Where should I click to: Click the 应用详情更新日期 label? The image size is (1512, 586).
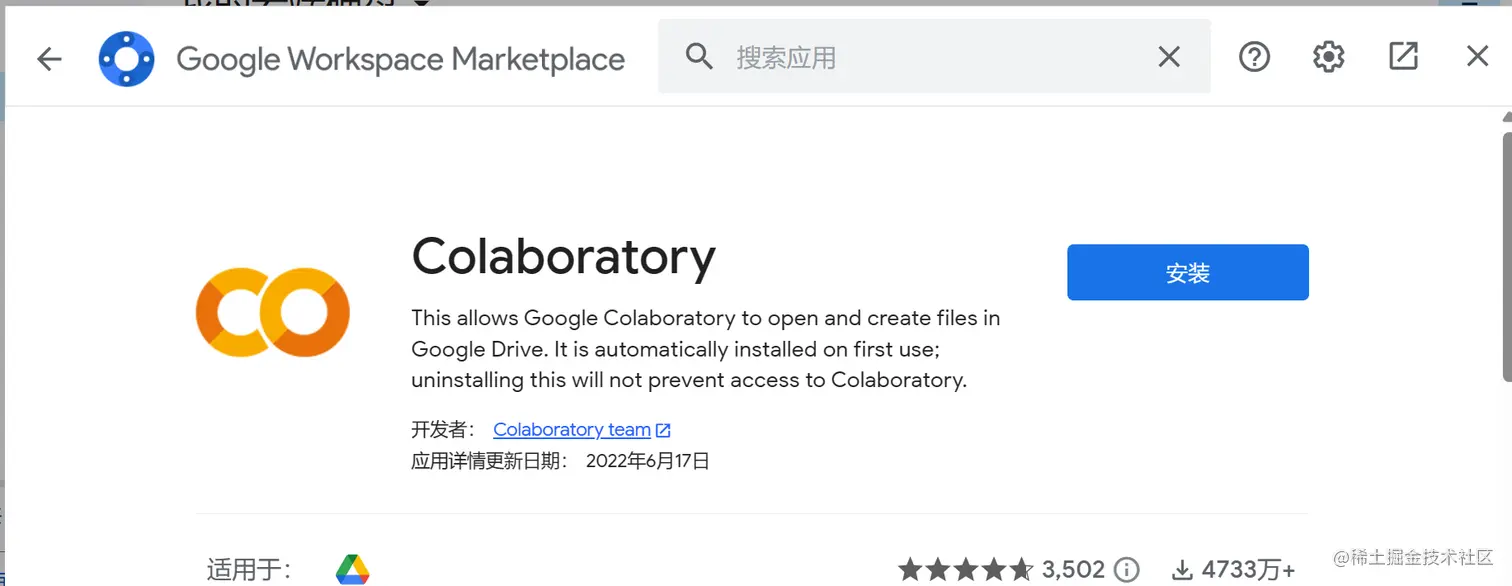point(490,461)
